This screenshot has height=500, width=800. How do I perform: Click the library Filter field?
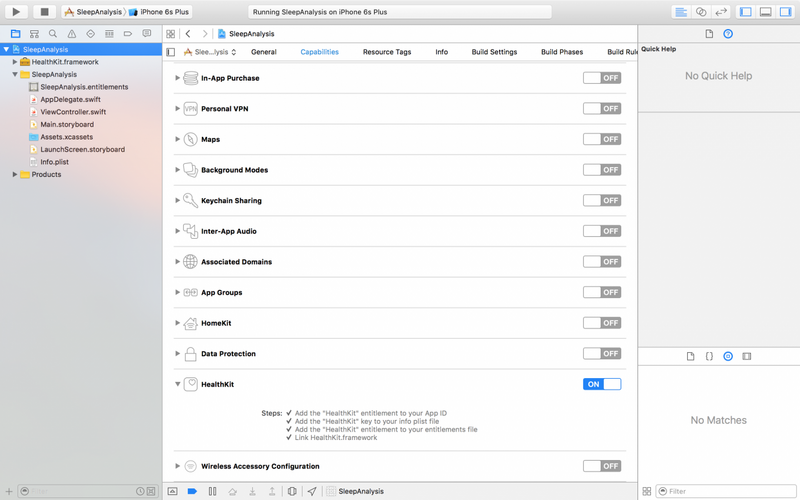click(x=726, y=491)
